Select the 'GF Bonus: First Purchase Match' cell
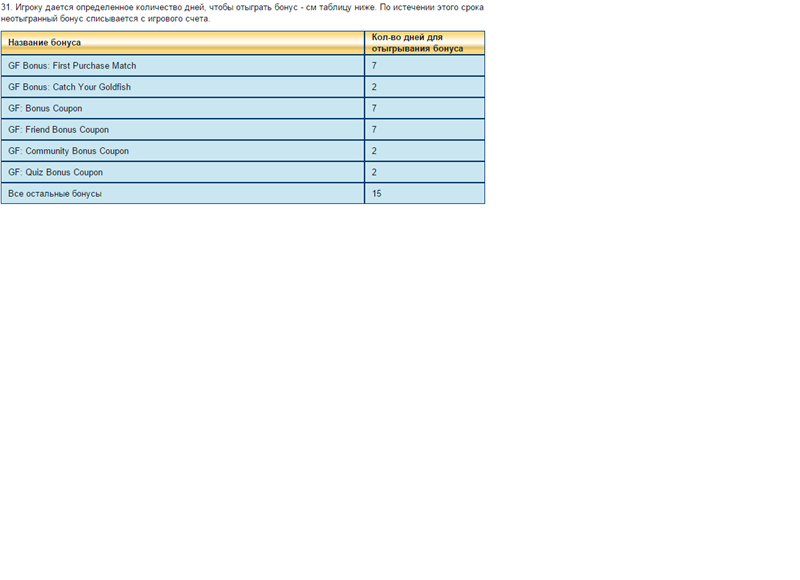 (x=72, y=66)
